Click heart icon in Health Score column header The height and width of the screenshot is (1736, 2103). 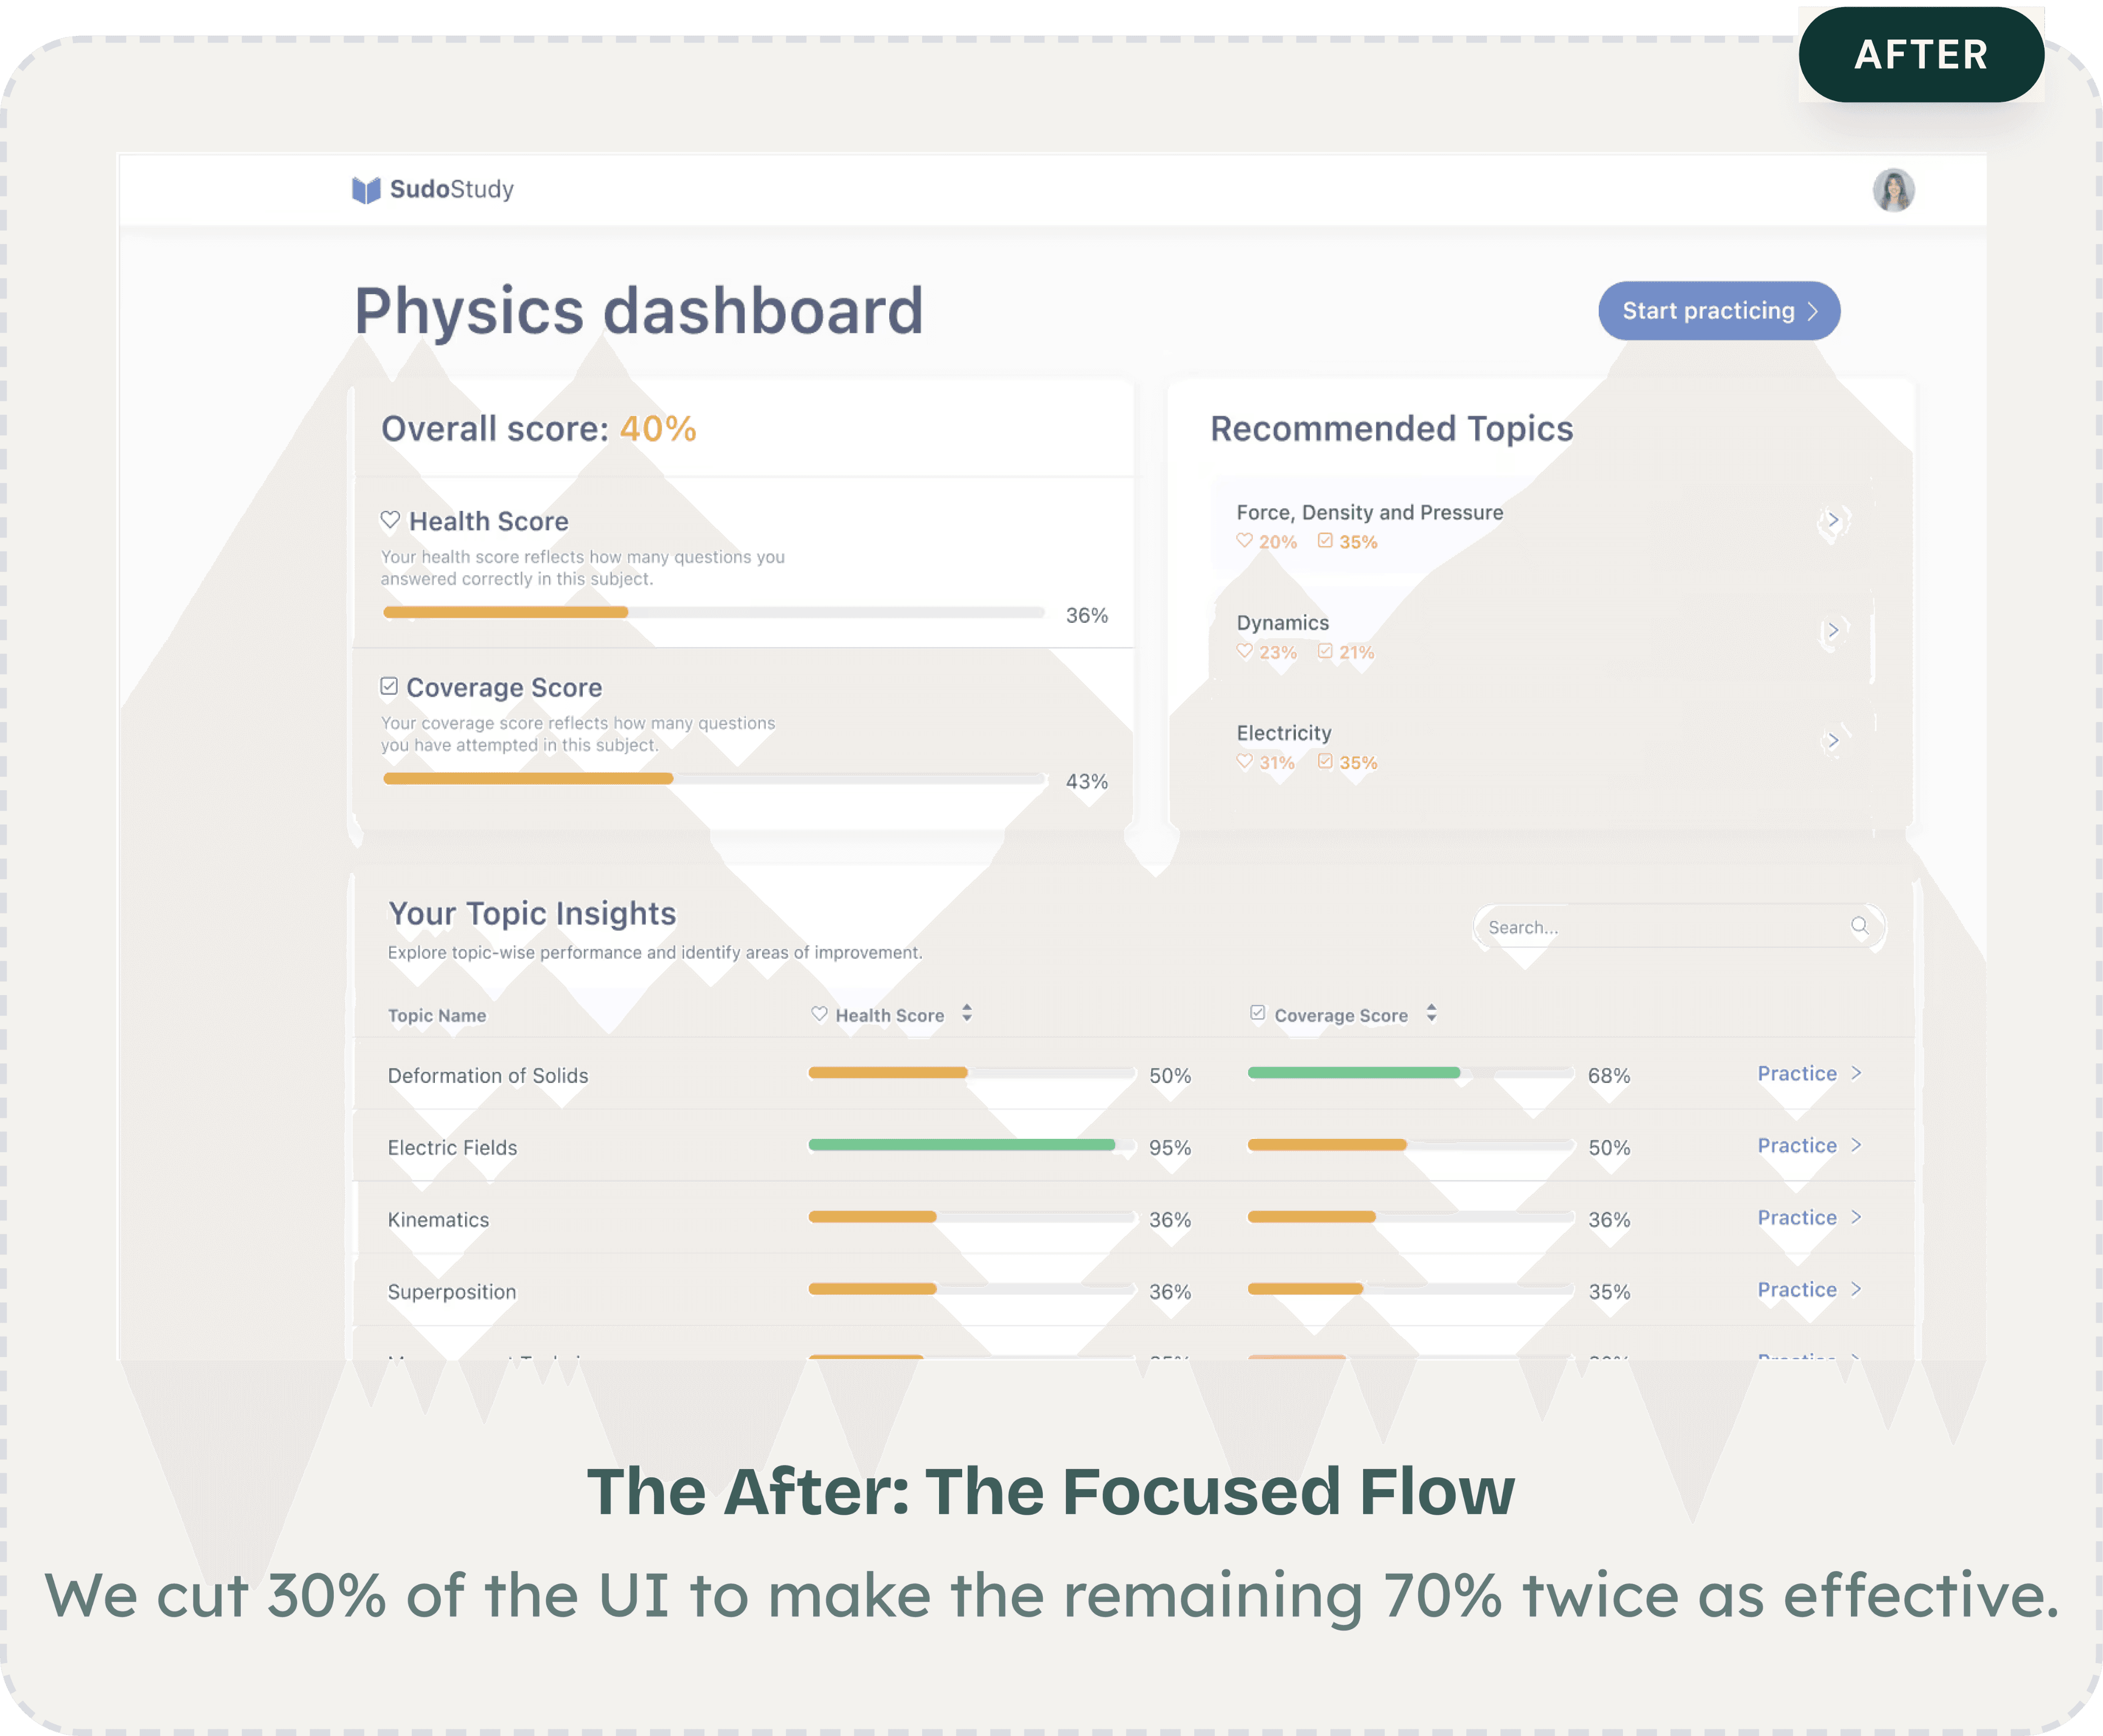tap(819, 1014)
